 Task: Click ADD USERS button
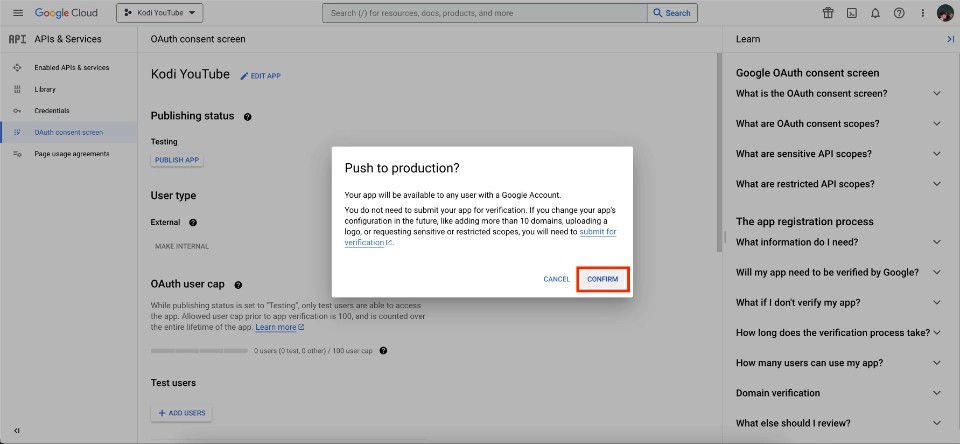click(181, 413)
